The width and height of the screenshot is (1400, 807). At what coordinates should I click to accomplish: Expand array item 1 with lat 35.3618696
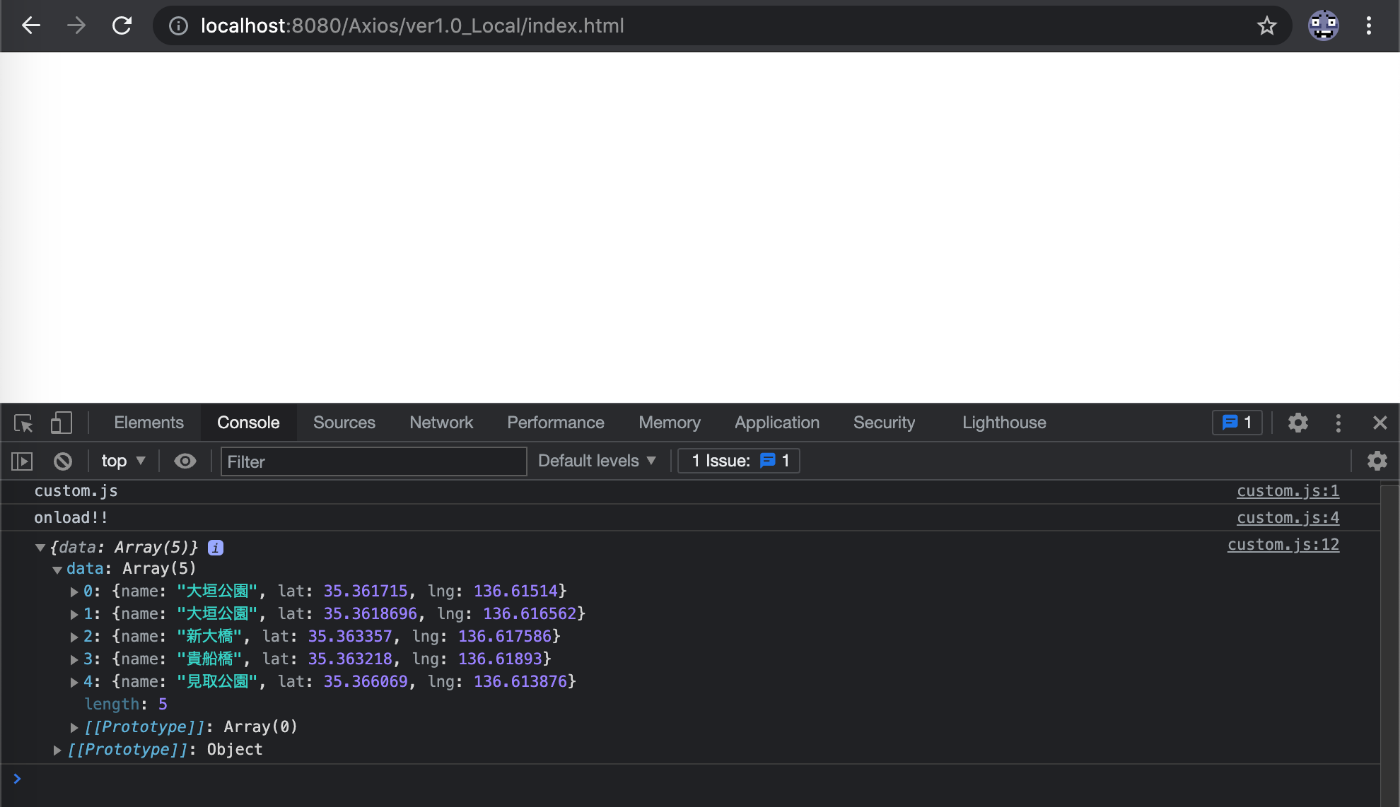tap(74, 614)
